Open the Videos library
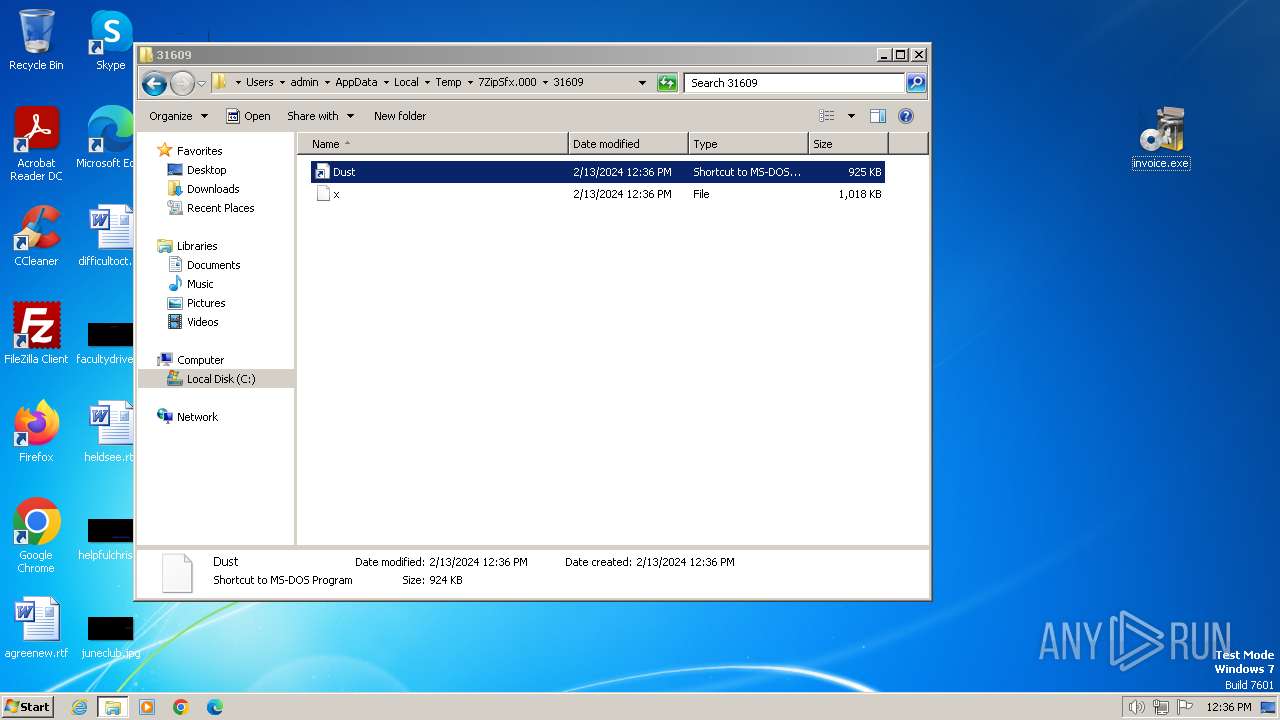Screen dimensions: 1280x720 (202, 322)
